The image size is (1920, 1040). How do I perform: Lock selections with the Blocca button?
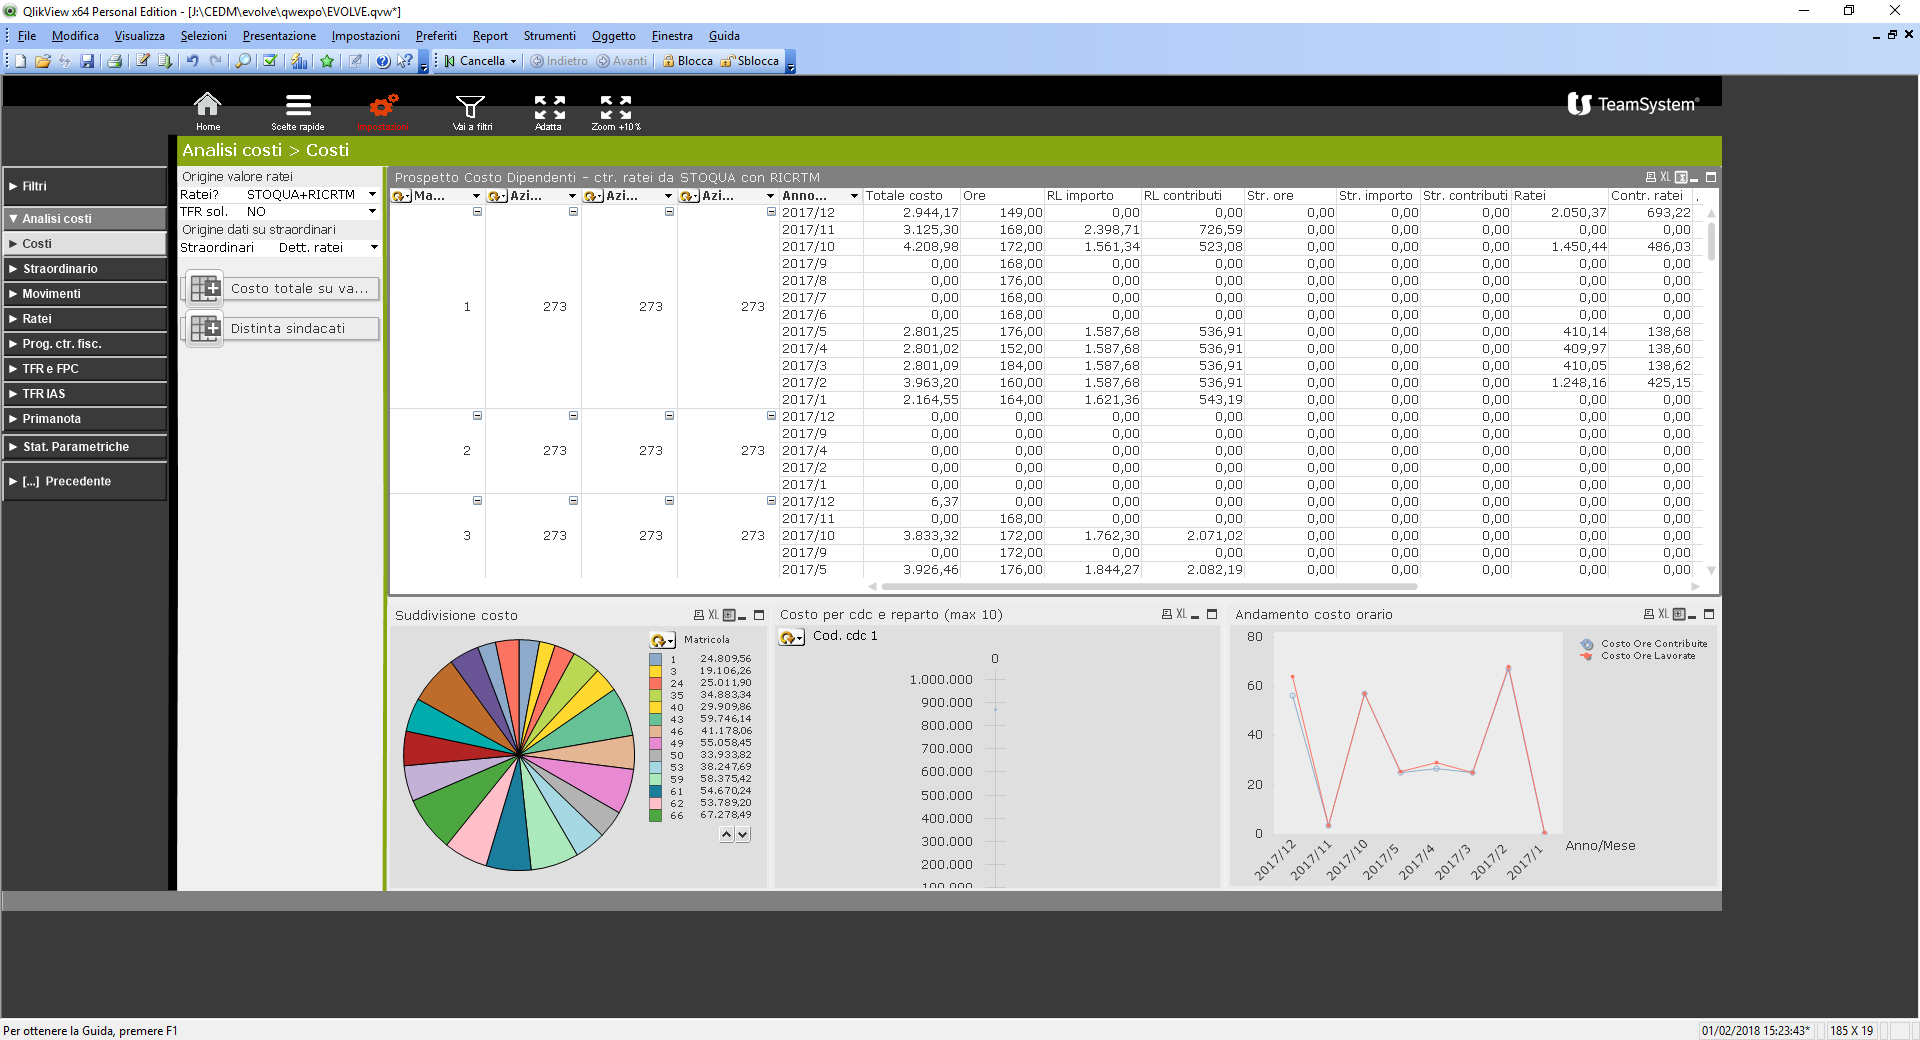[688, 61]
